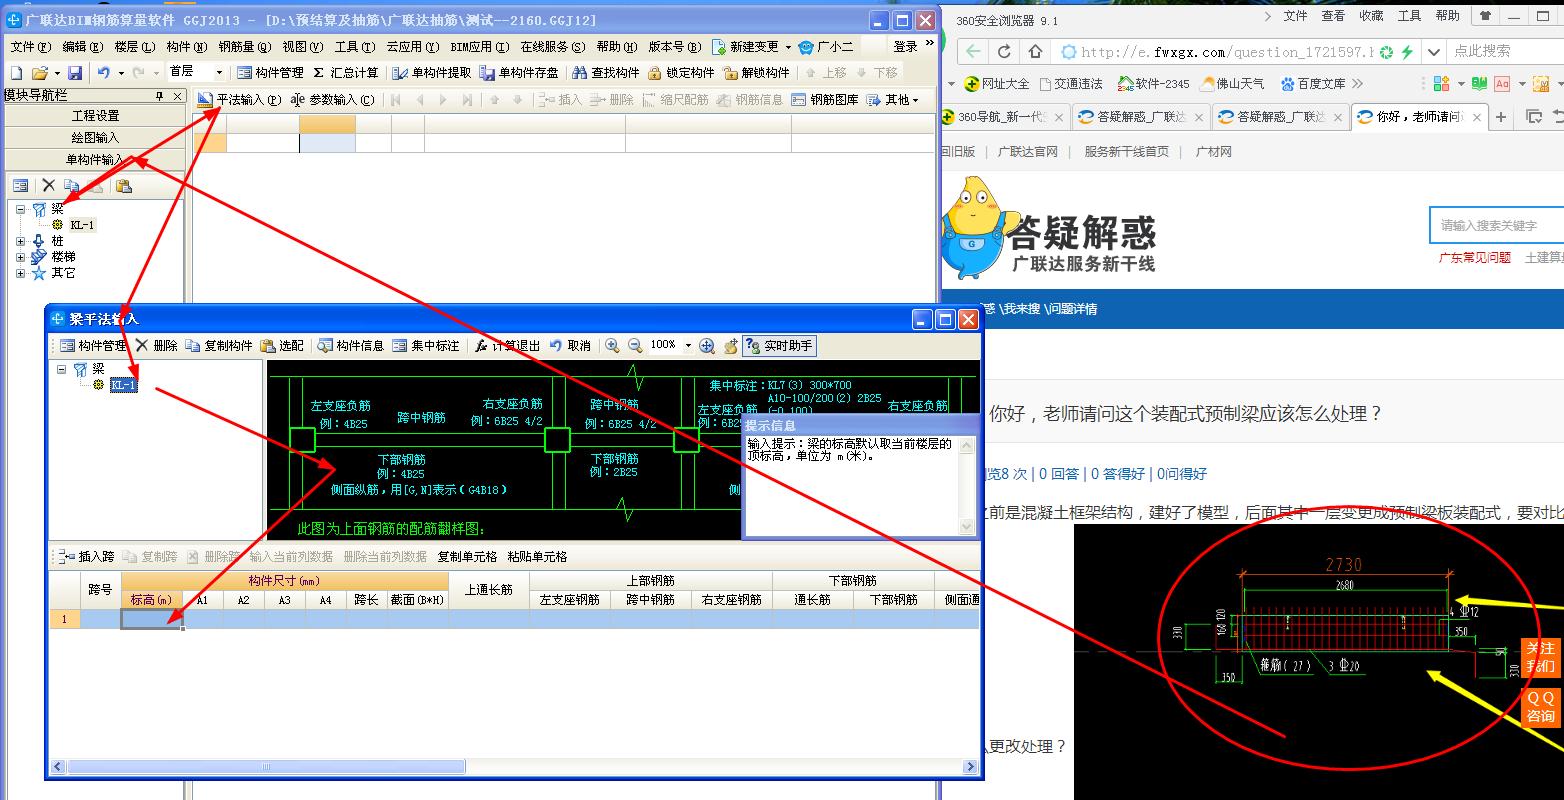
Task: Open the 楼层 menu
Action: (135, 47)
